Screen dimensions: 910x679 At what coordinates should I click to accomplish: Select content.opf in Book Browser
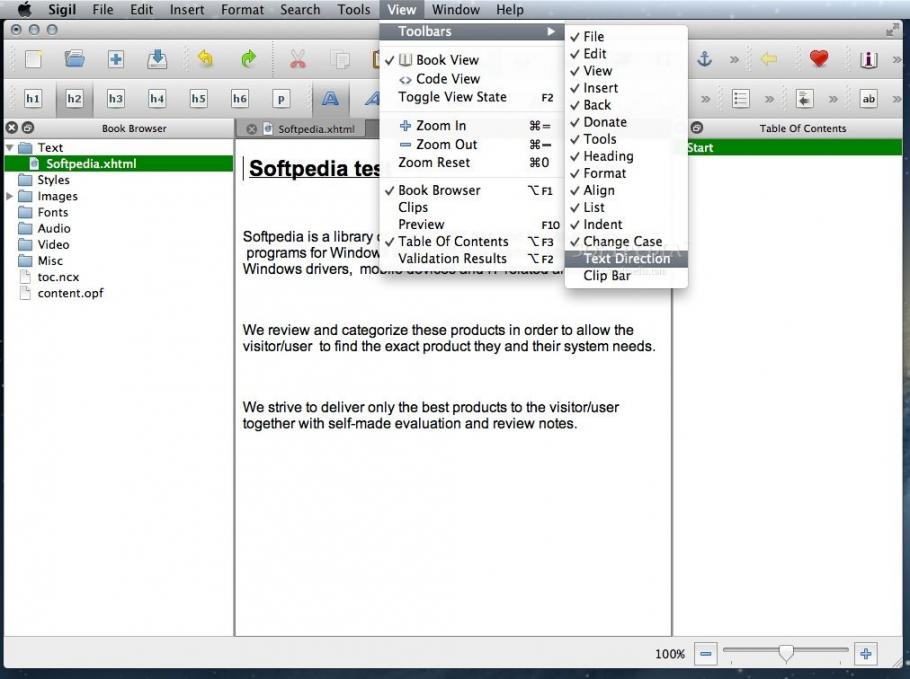70,294
